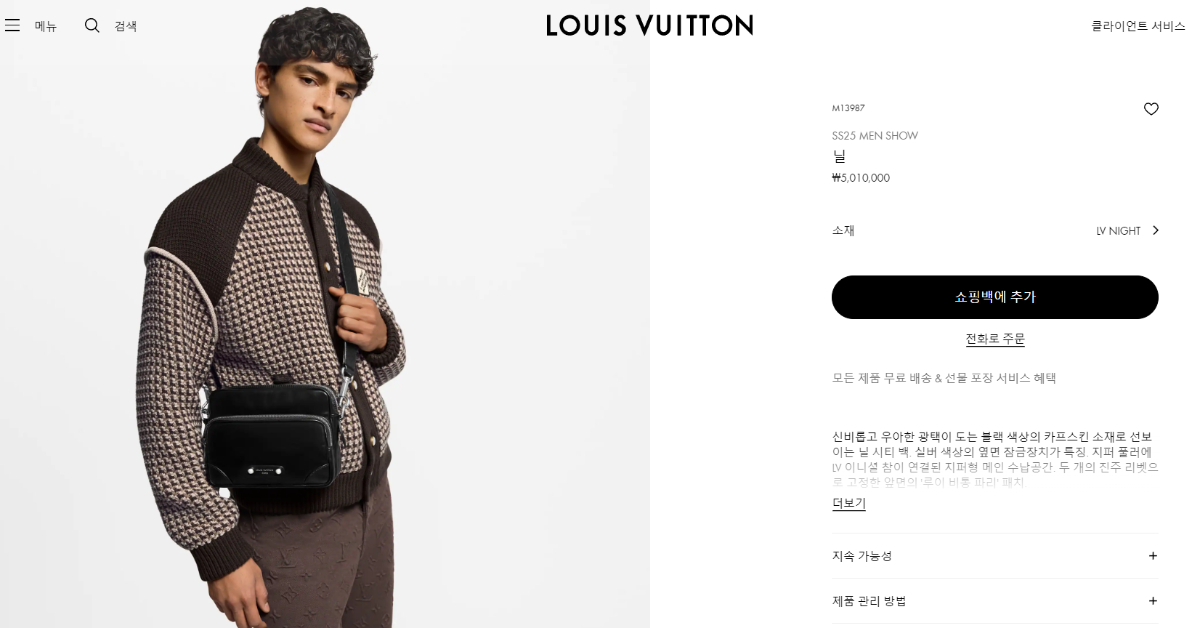Click the magnifying glass search icon
The width and height of the screenshot is (1200, 628).
pyautogui.click(x=92, y=25)
